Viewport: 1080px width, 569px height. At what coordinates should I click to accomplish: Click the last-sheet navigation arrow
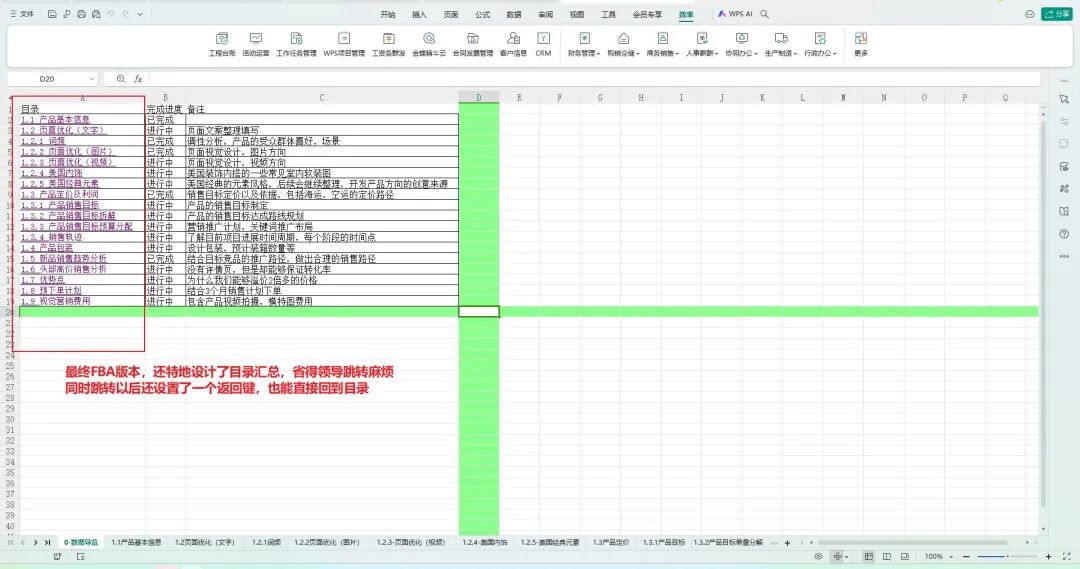(48, 543)
